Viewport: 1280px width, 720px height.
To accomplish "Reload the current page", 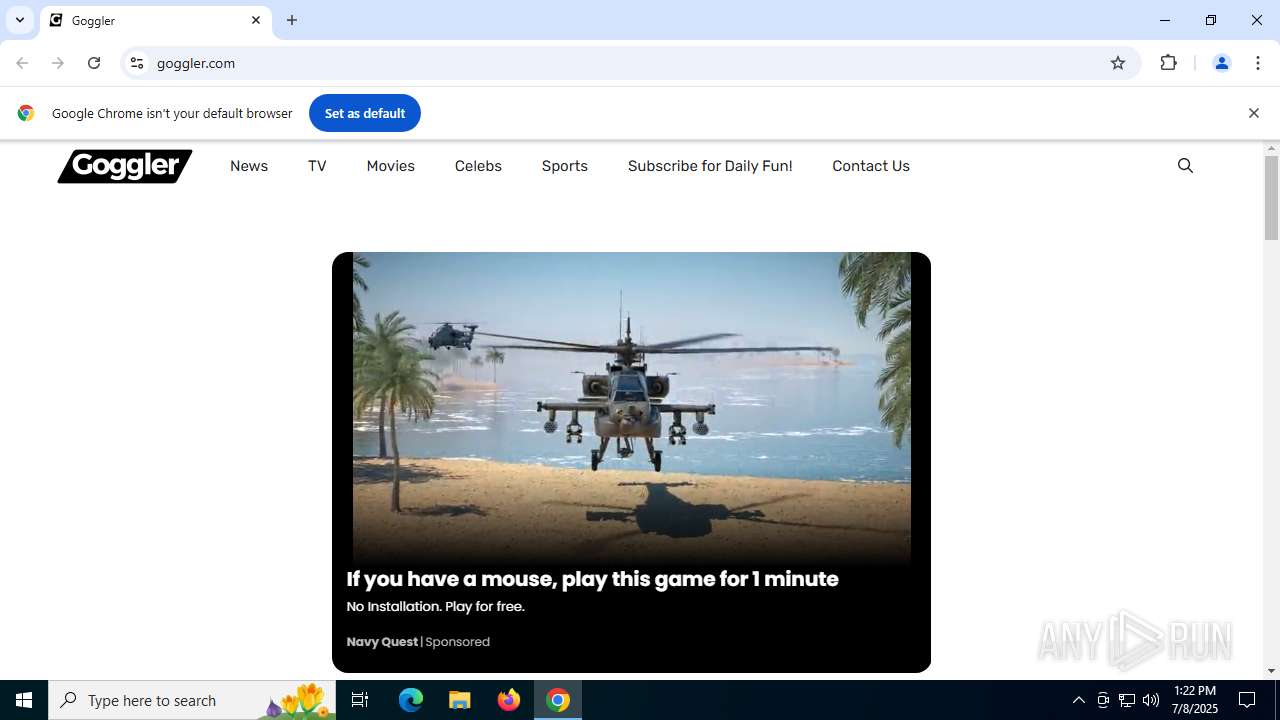I will 94,63.
